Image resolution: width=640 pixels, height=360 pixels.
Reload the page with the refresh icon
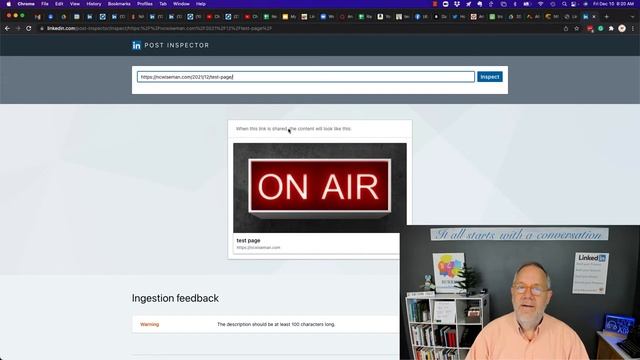[29, 29]
